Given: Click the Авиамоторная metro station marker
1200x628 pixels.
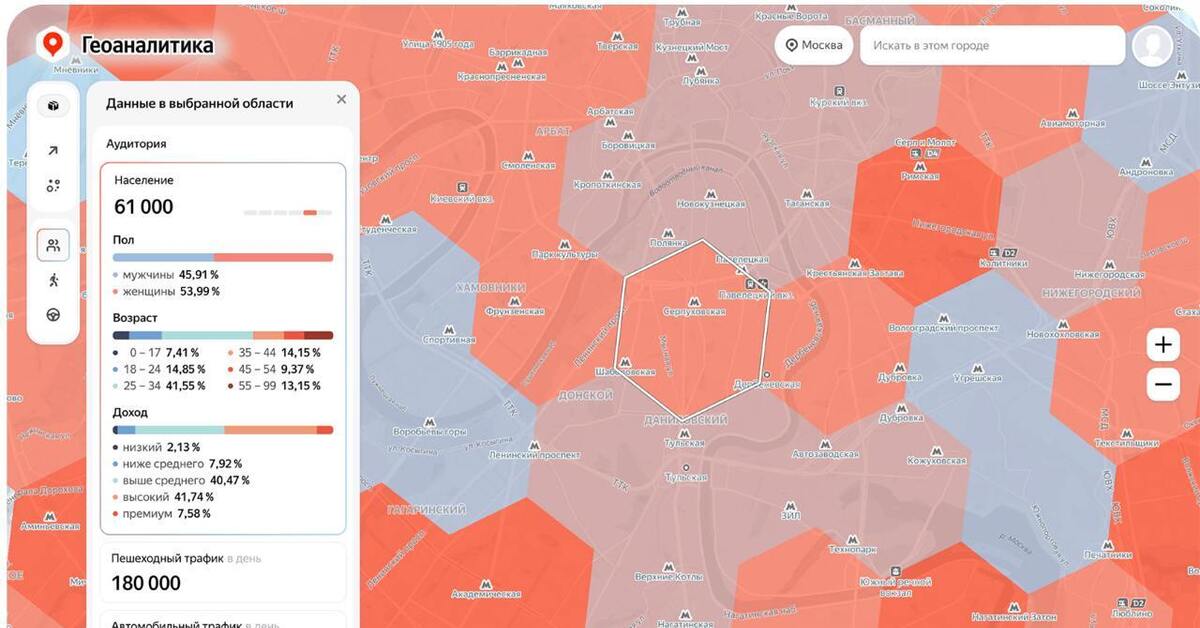Looking at the screenshot, I should coord(1073,112).
